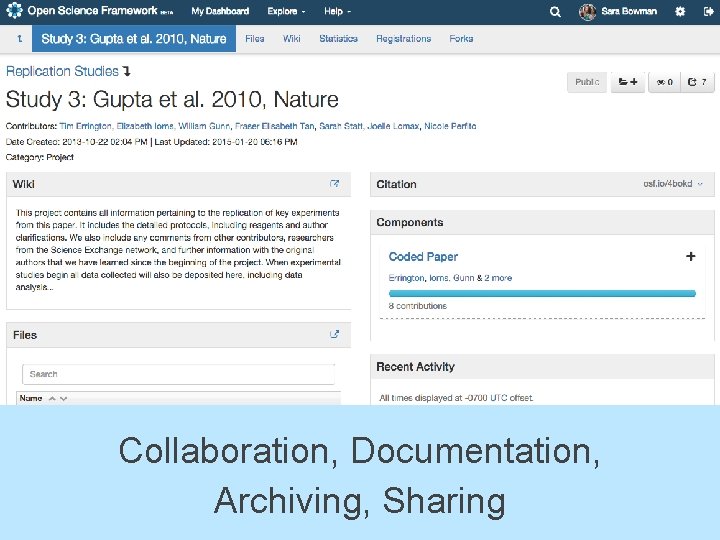The image size is (720, 540).
Task: Click the Study 3: Gupta et al. 2010 title
Action: pyautogui.click(x=172, y=100)
